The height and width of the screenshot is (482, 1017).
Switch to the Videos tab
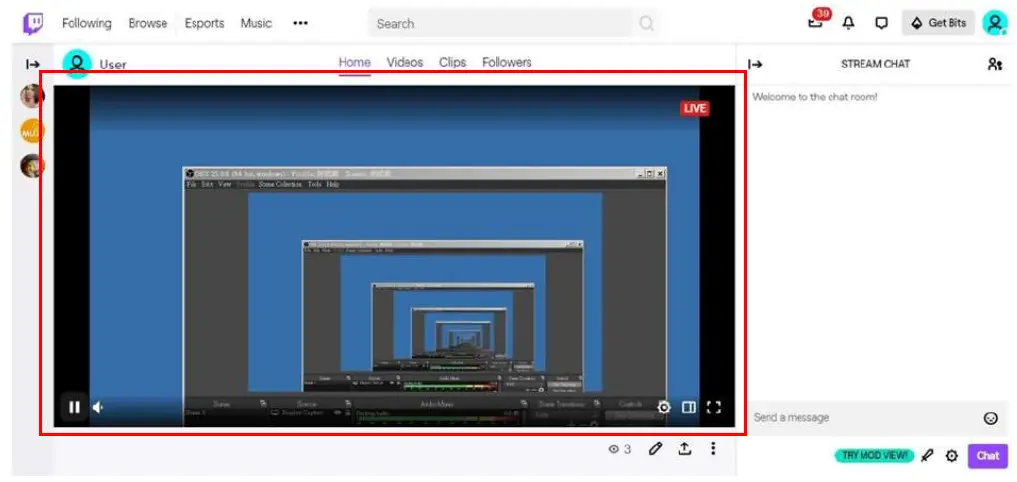point(405,62)
